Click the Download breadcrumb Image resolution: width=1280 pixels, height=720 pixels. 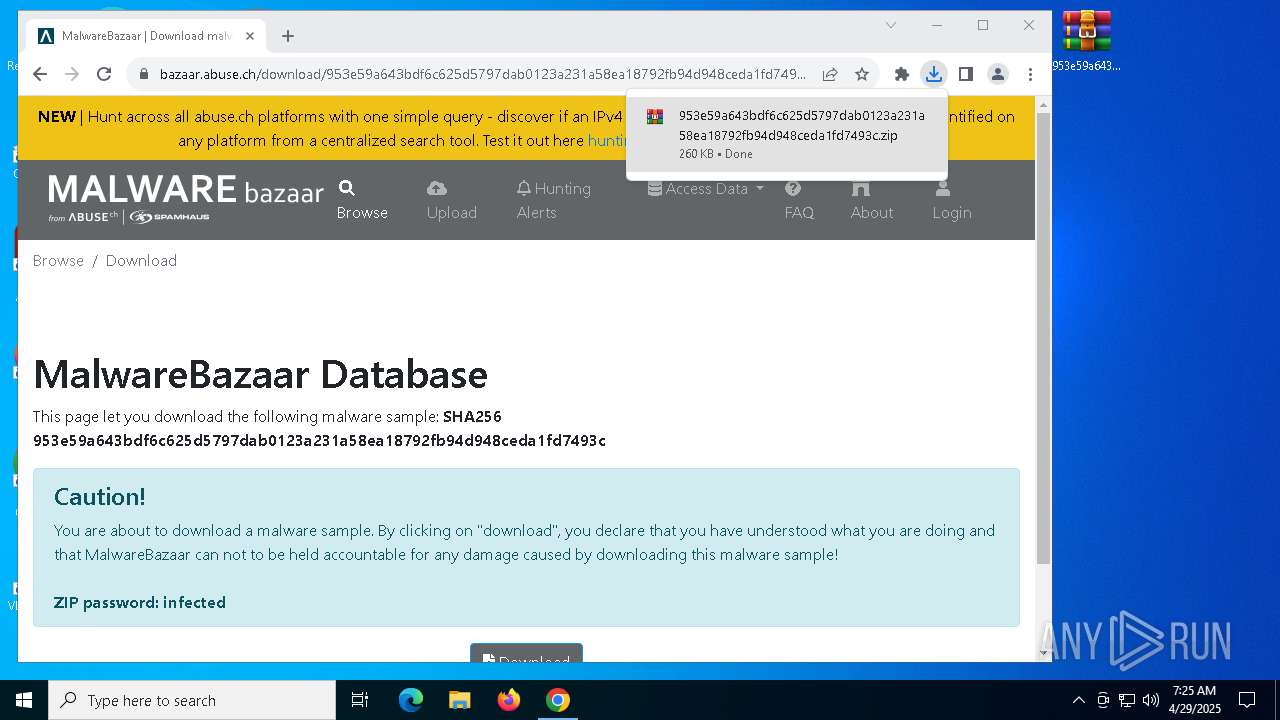141,260
